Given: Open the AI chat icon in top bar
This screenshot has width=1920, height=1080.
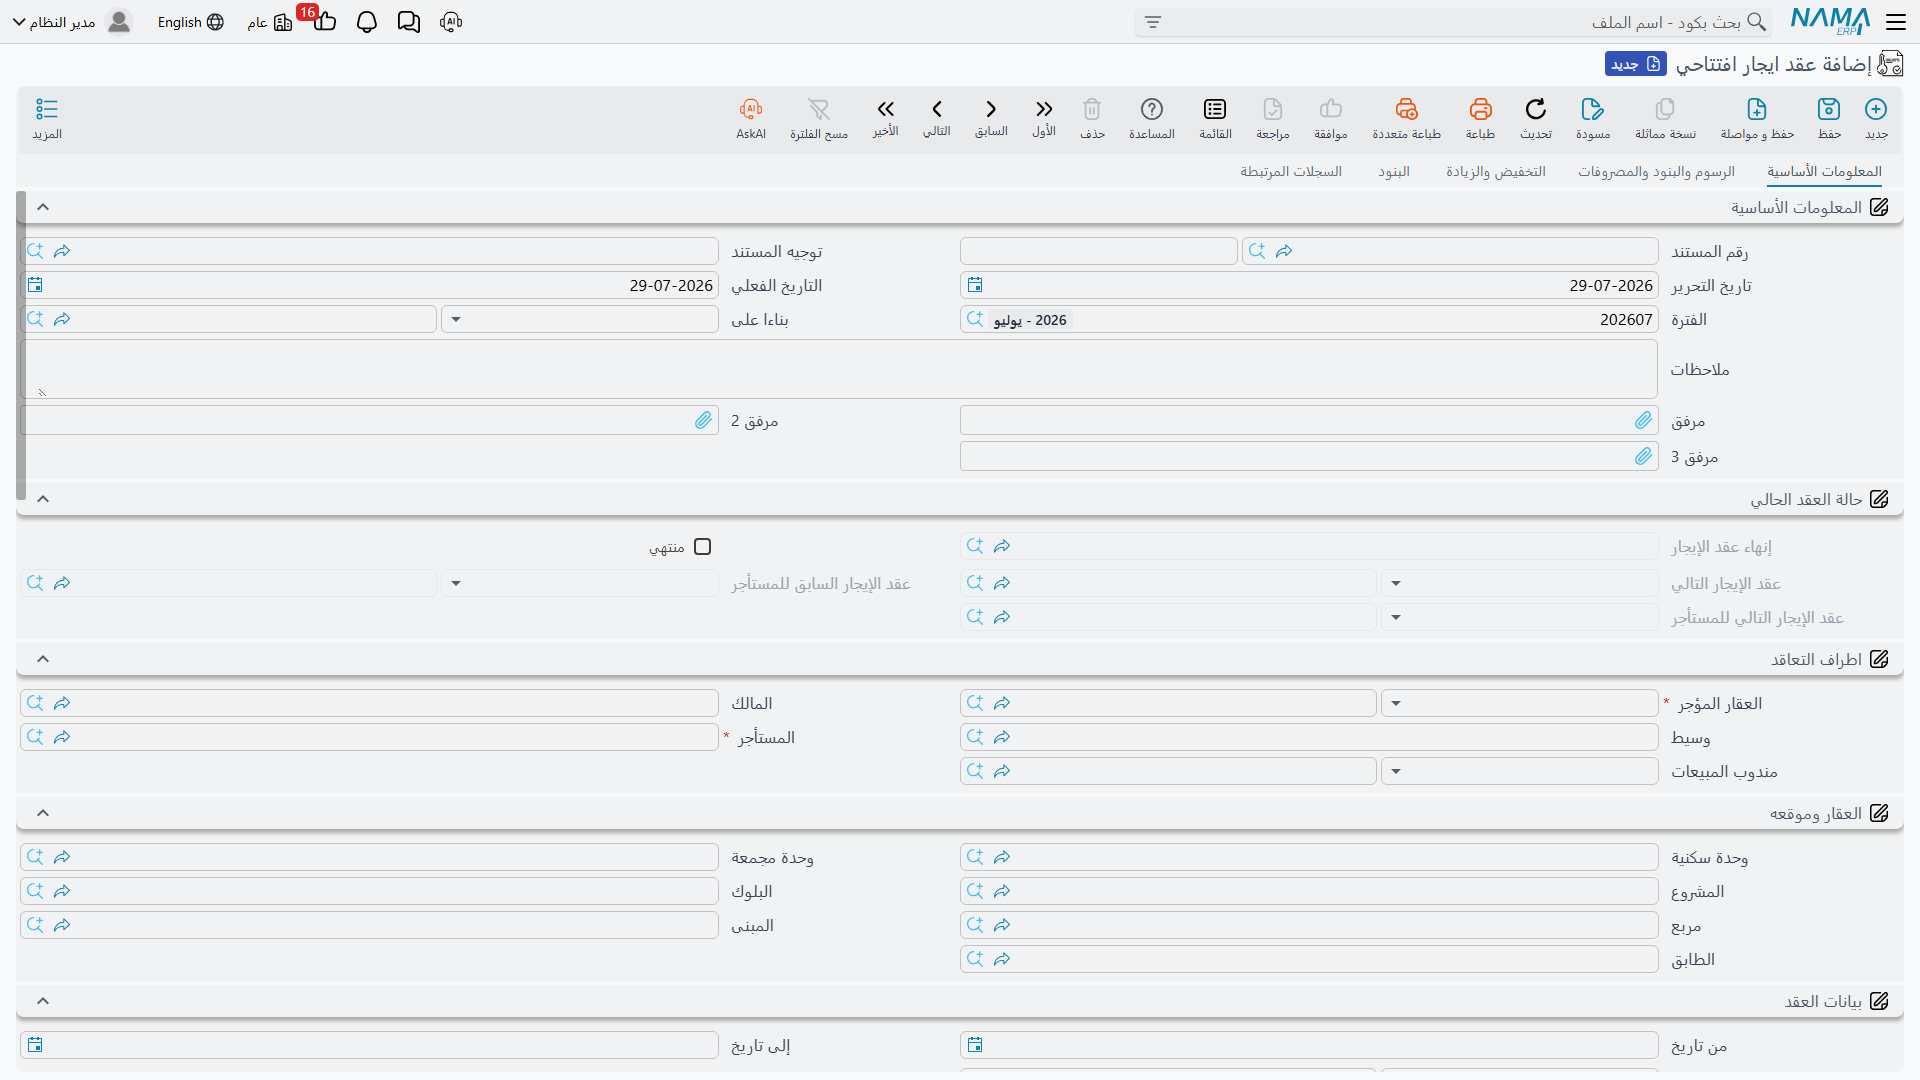Looking at the screenshot, I should pos(451,22).
